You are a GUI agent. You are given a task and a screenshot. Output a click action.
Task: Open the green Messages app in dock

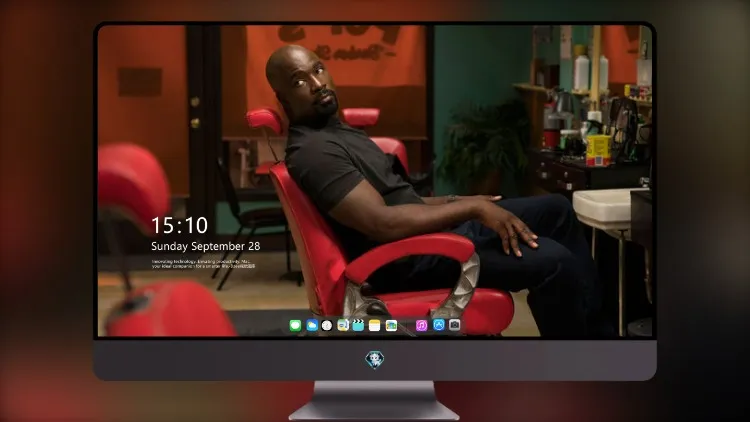[x=295, y=326]
